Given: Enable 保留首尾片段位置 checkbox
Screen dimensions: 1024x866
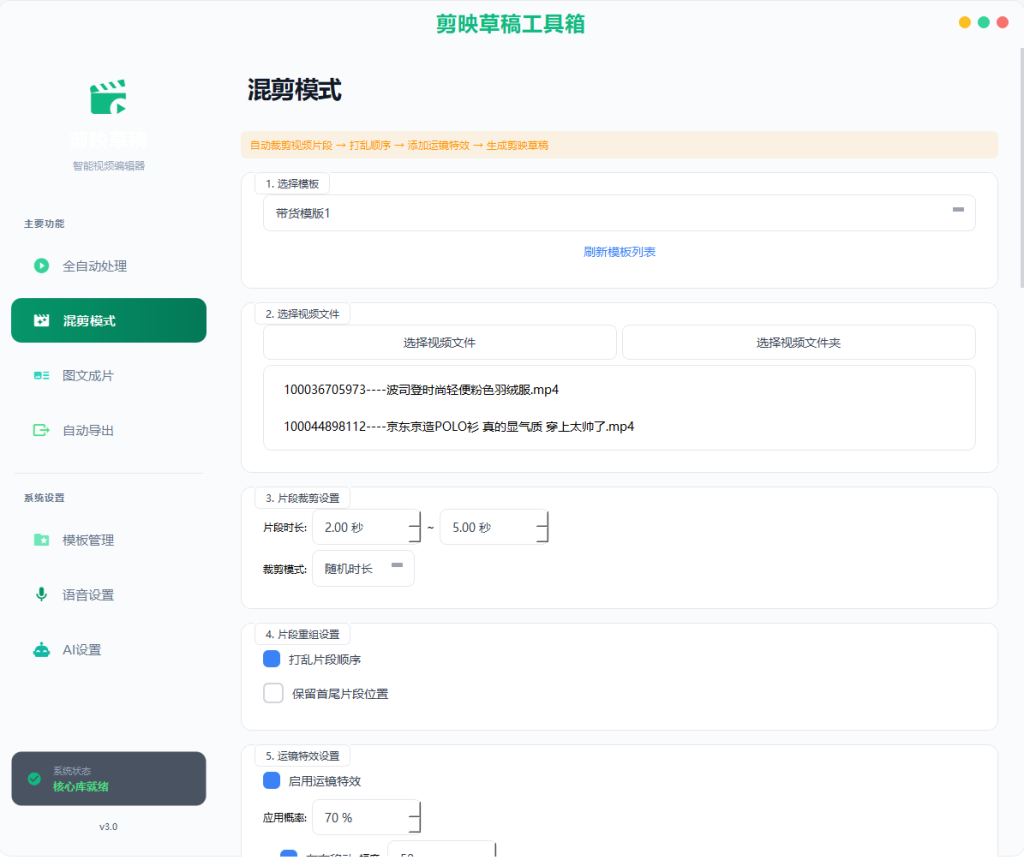Looking at the screenshot, I should click(273, 693).
